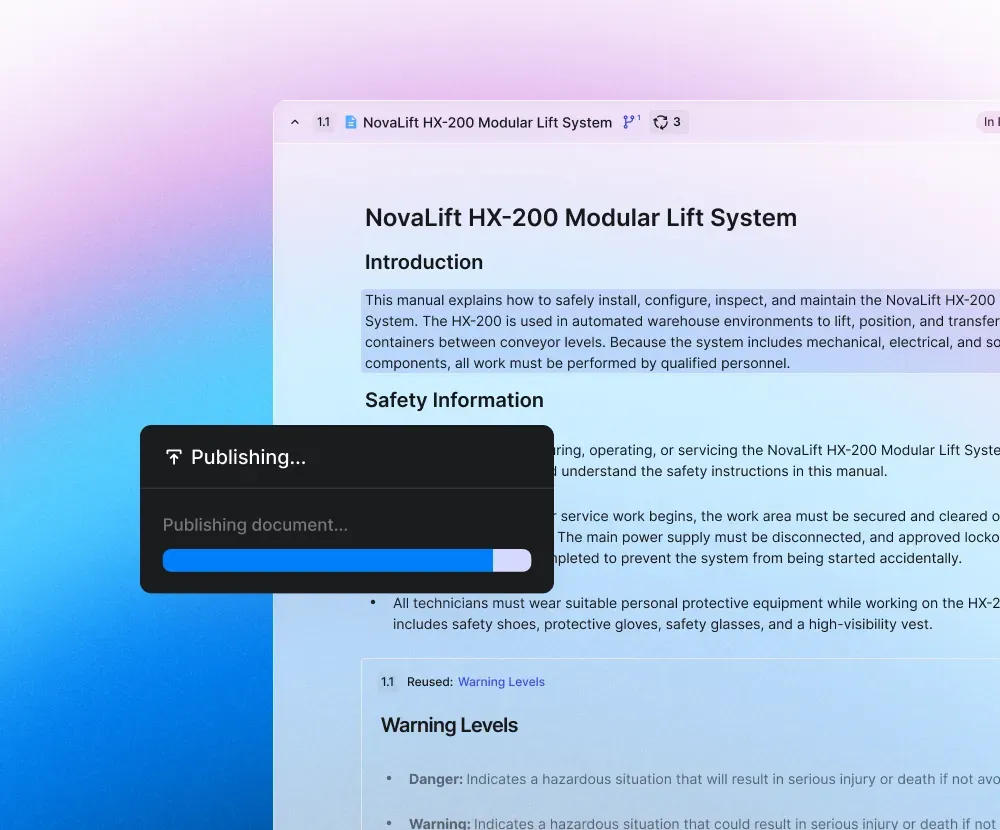Select the Safety Information heading
Screen dimensions: 1000x830
click(x=454, y=400)
